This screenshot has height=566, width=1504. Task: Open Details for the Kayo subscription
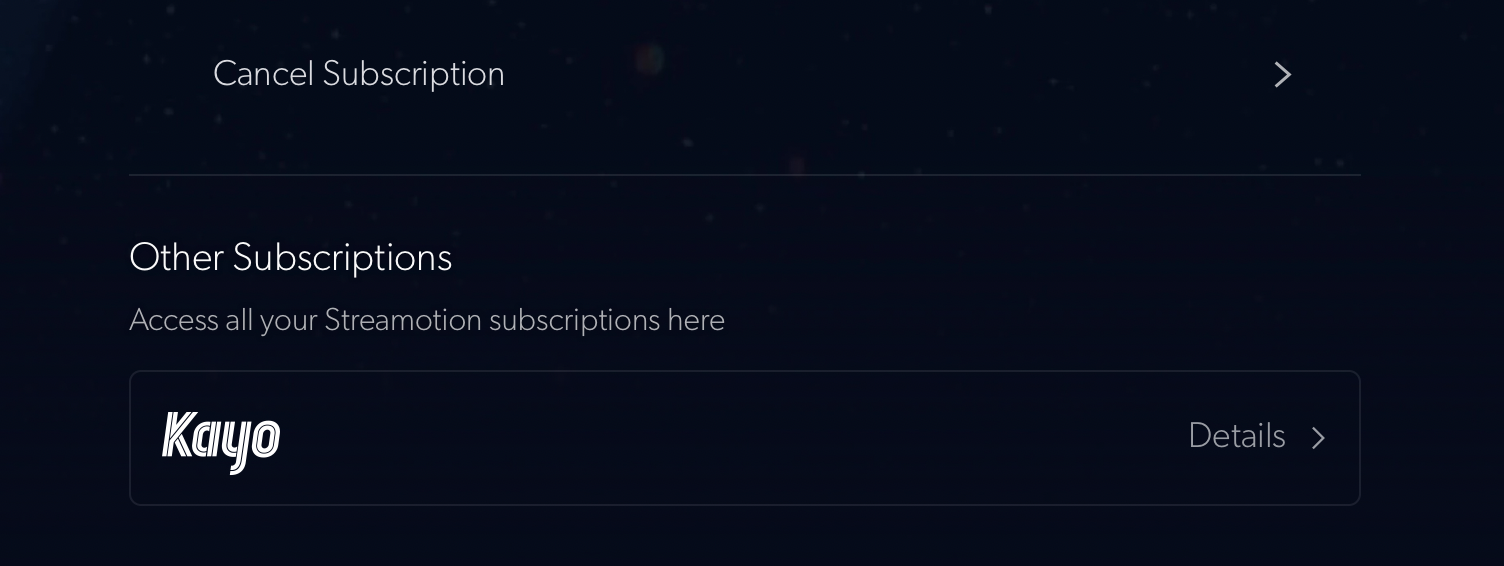[1236, 437]
